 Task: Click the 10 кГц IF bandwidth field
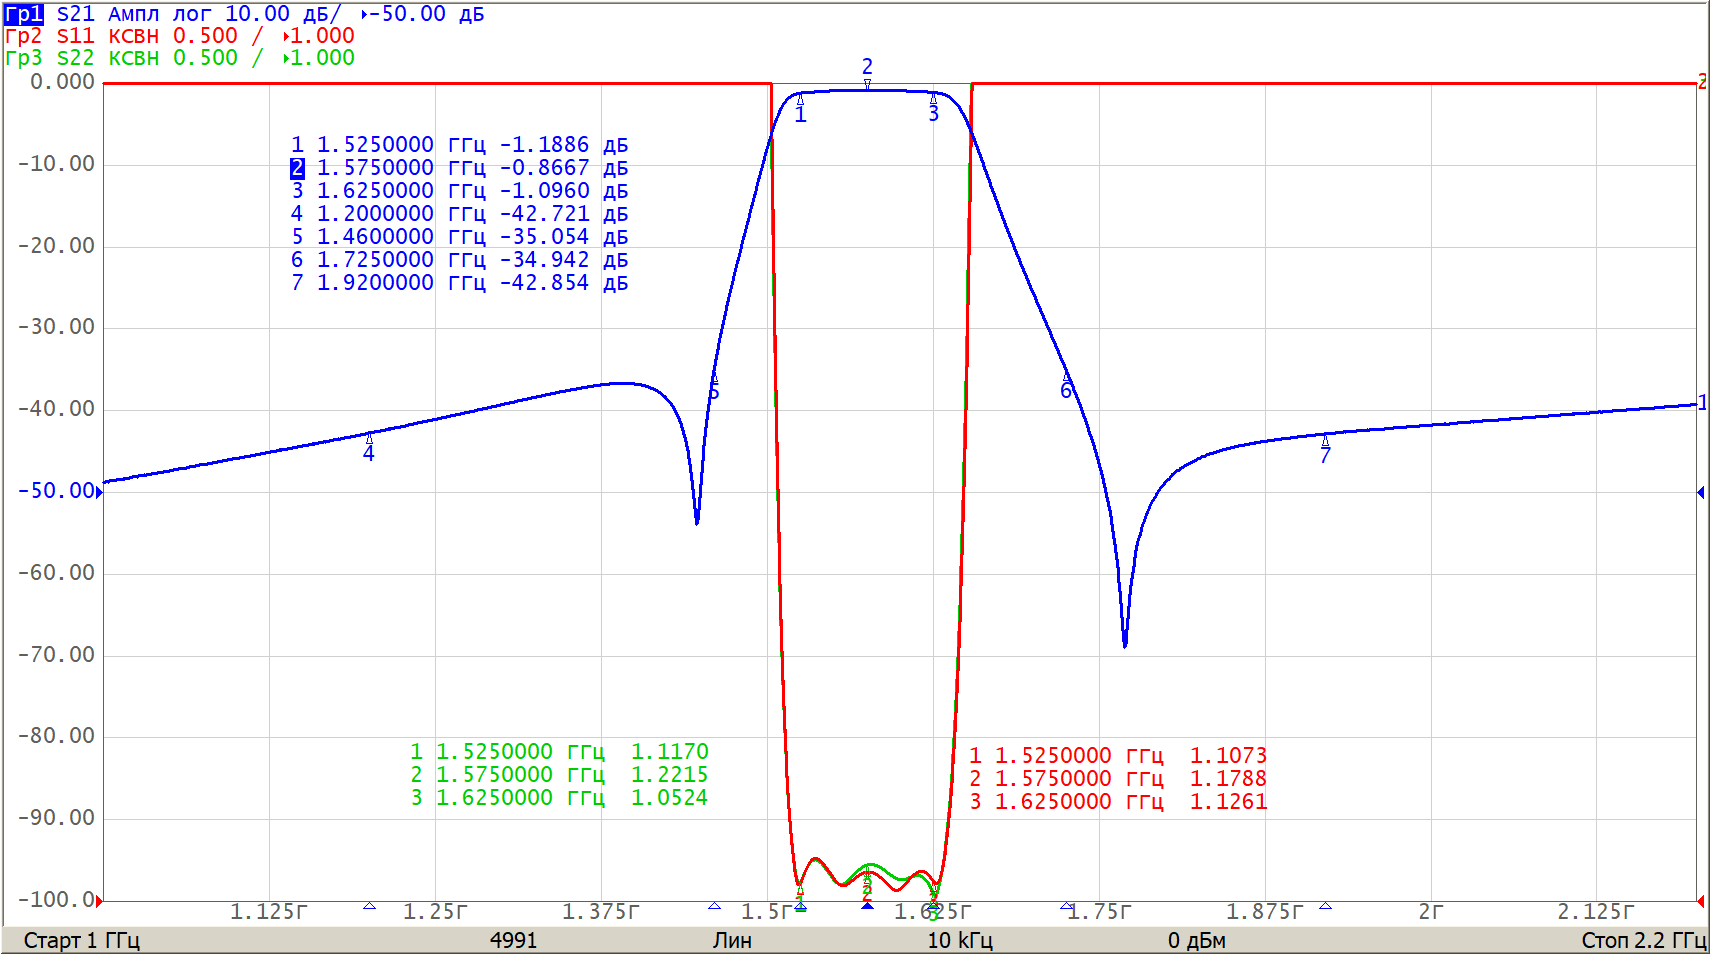[959, 940]
